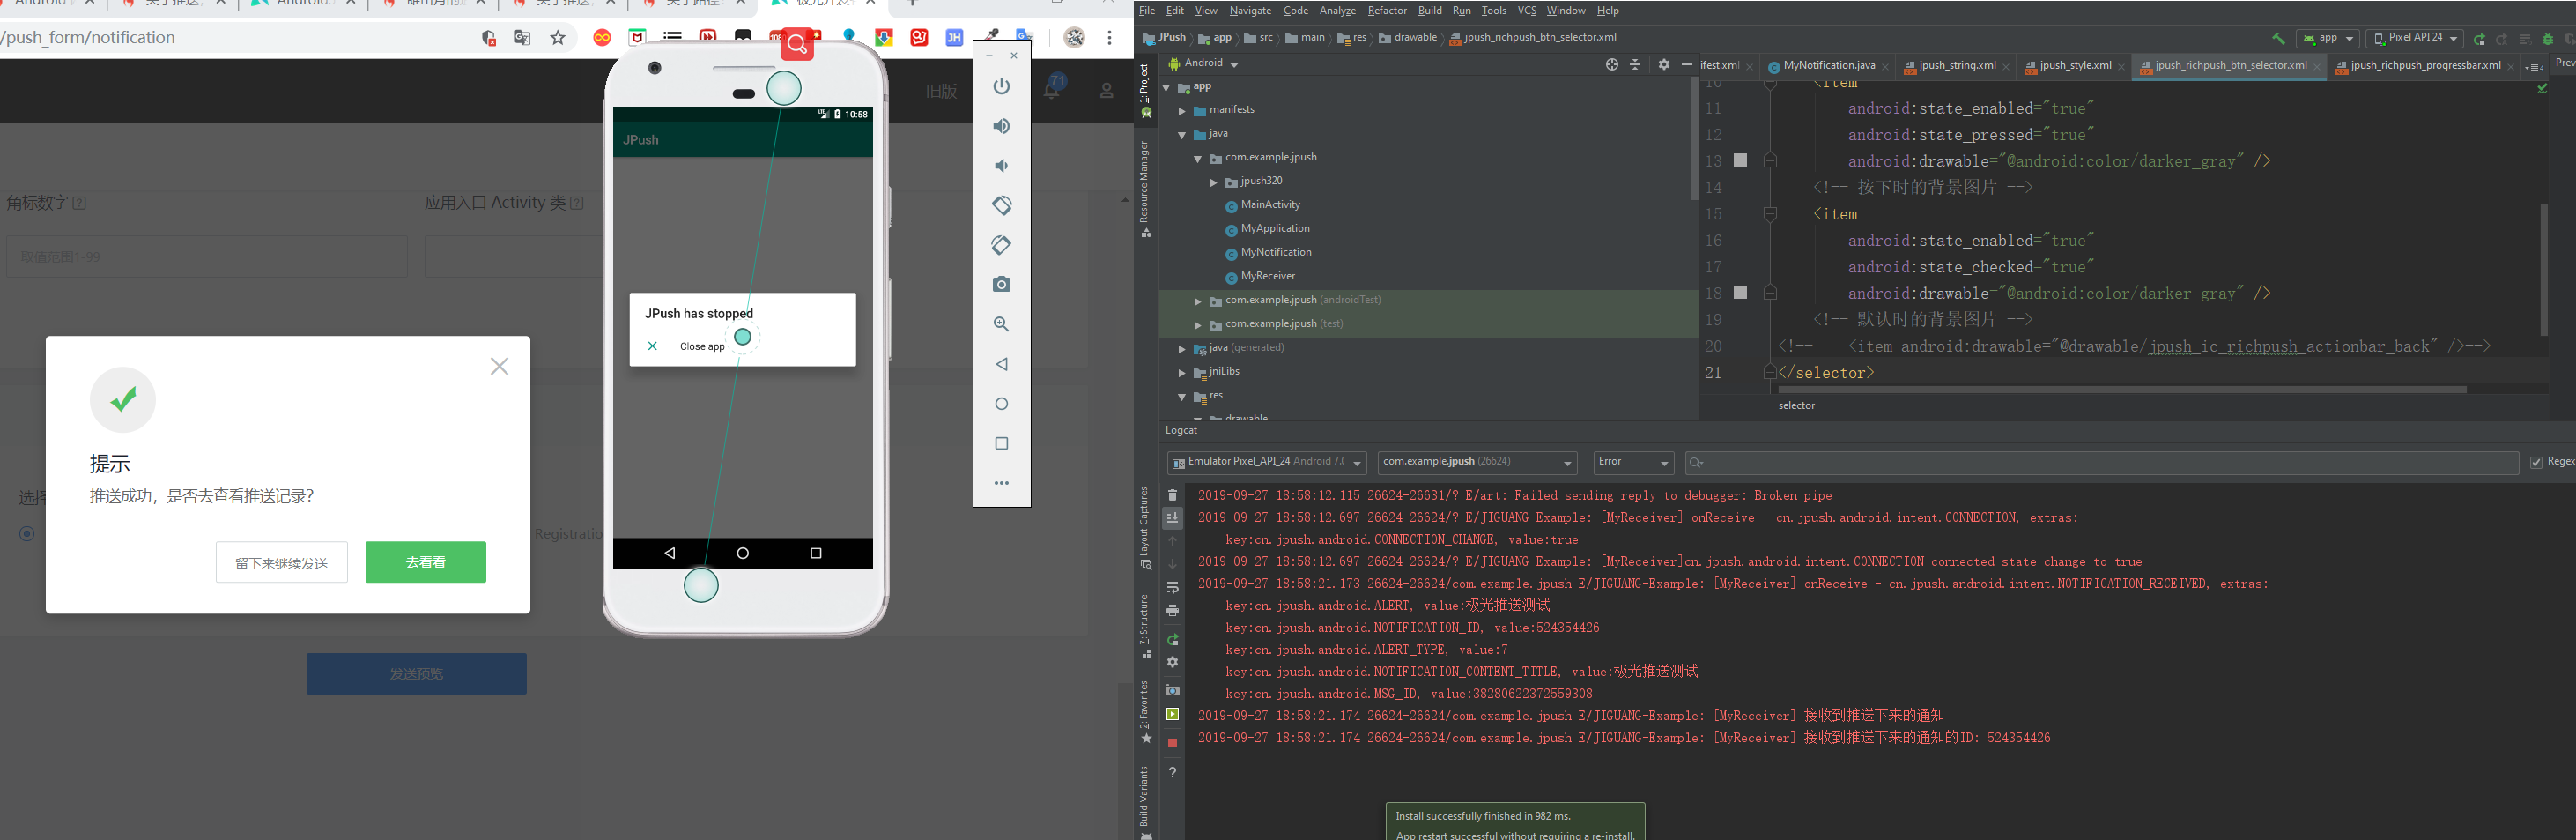Viewport: 2576px width, 840px height.
Task: Click 发送预览 button on web page
Action: tap(416, 674)
